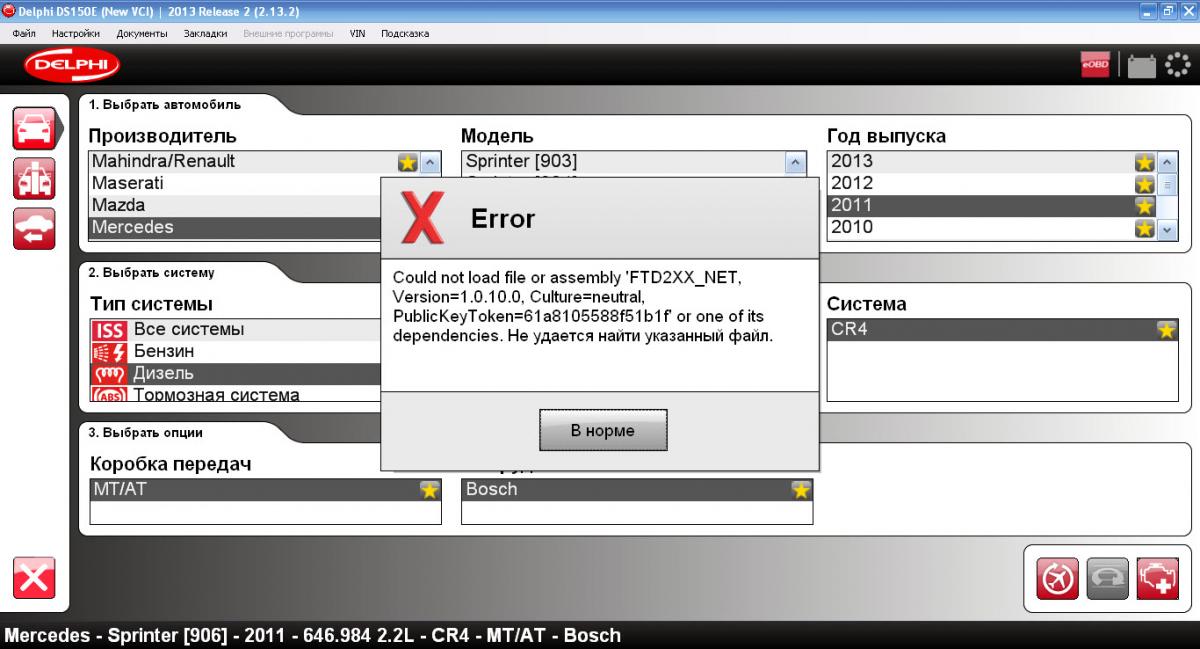
Task: Open the Подсказка menu
Action: (x=405, y=33)
